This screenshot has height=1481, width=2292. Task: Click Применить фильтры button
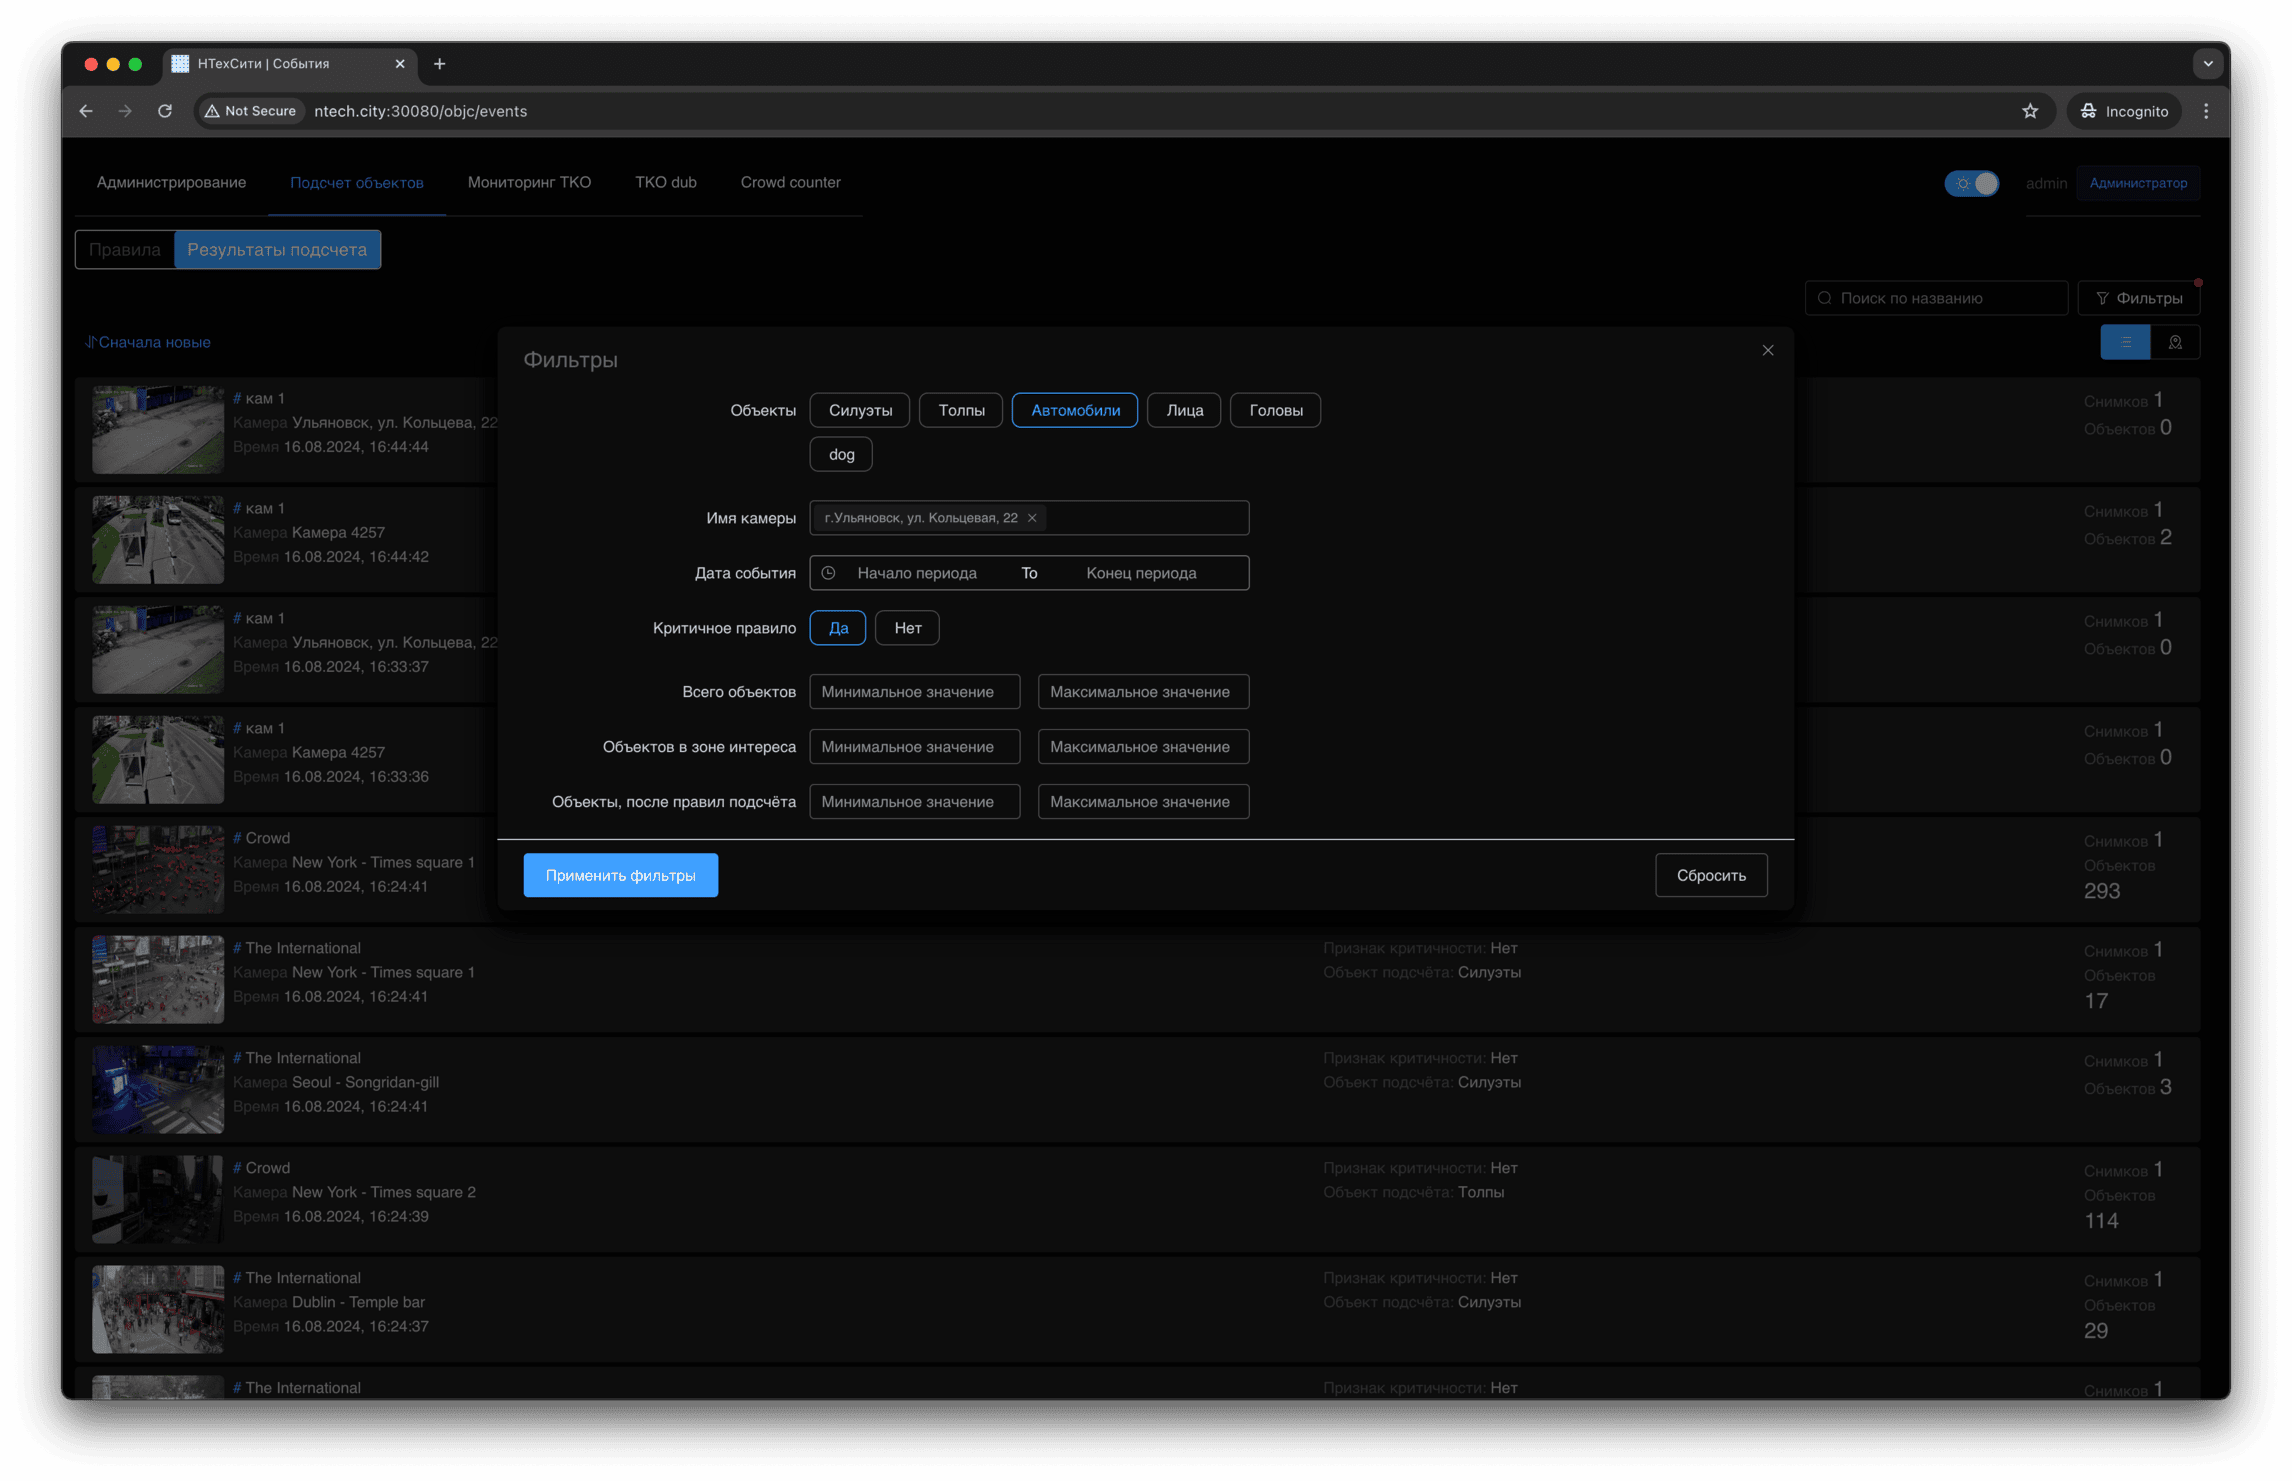[x=620, y=875]
